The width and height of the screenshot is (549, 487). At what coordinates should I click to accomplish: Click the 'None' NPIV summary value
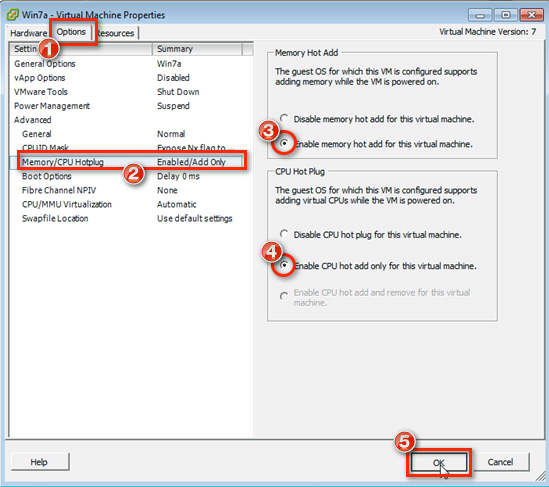[167, 190]
